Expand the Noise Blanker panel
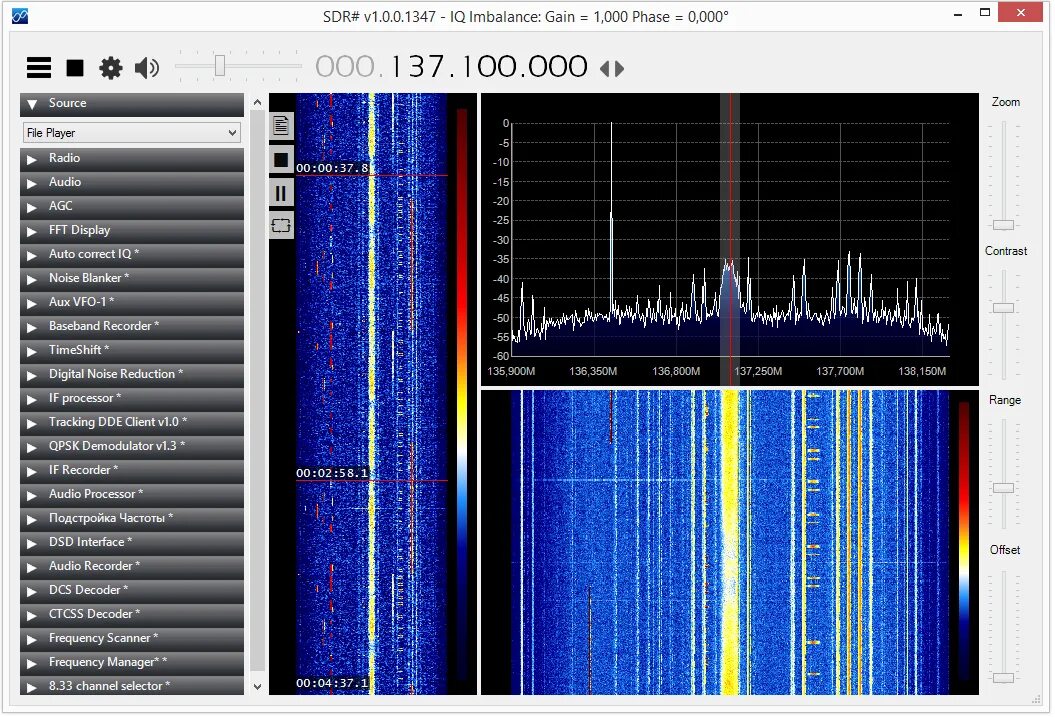This screenshot has height=717, width=1055. click(132, 278)
